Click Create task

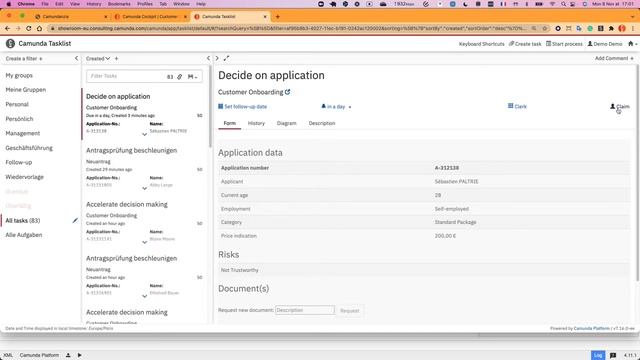(x=525, y=44)
